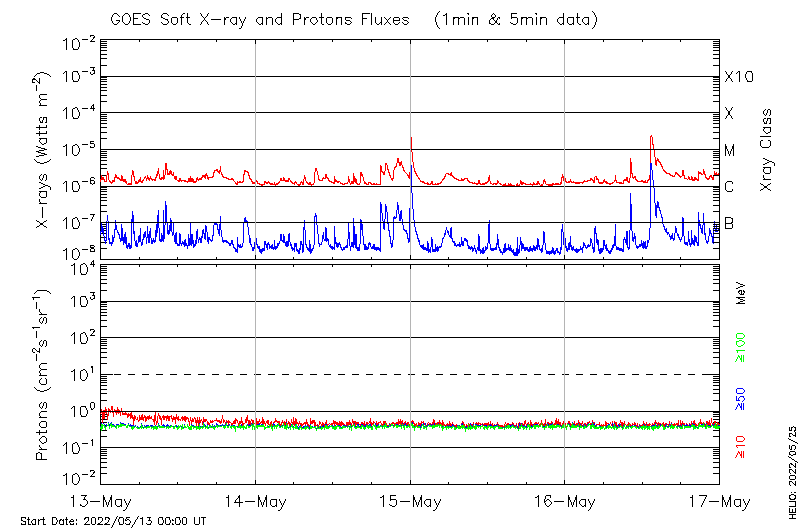800x530 pixels.
Task: Click the 17-May date label at the right end
Action: [719, 500]
